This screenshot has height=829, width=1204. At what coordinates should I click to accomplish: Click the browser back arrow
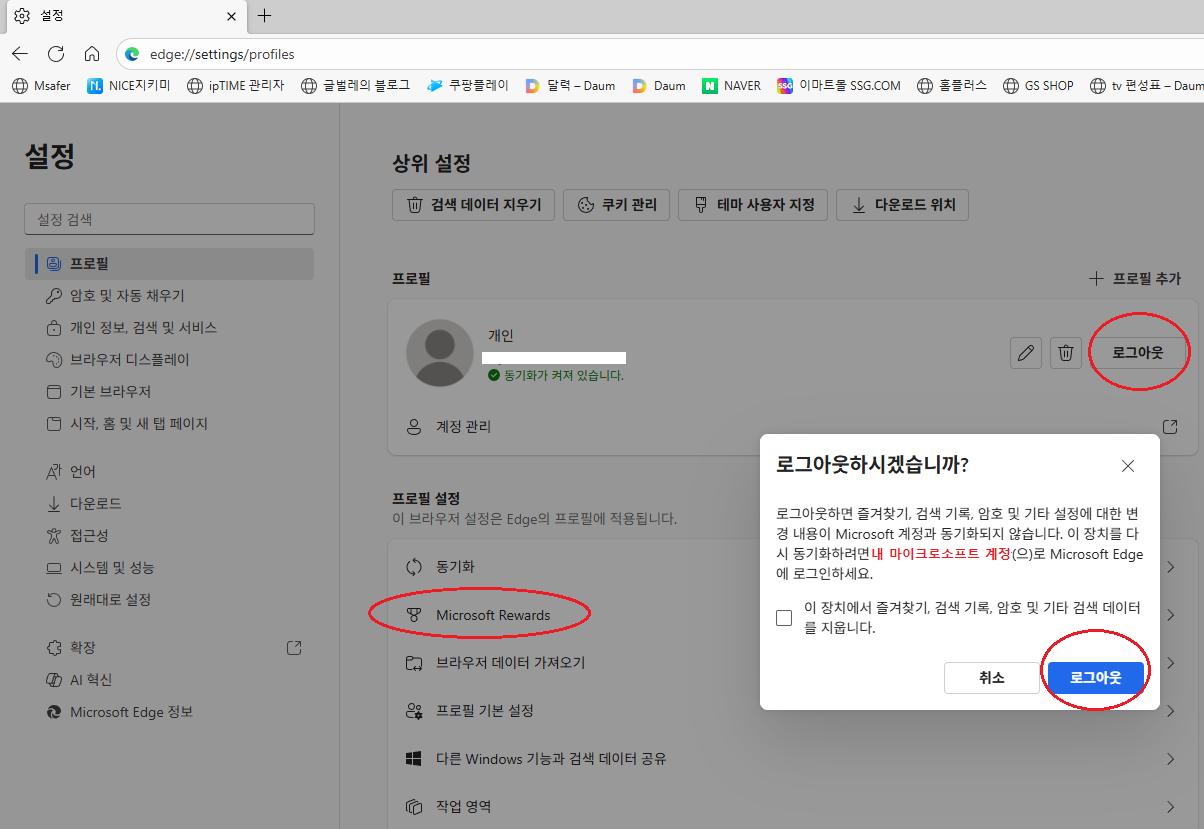pyautogui.click(x=20, y=54)
